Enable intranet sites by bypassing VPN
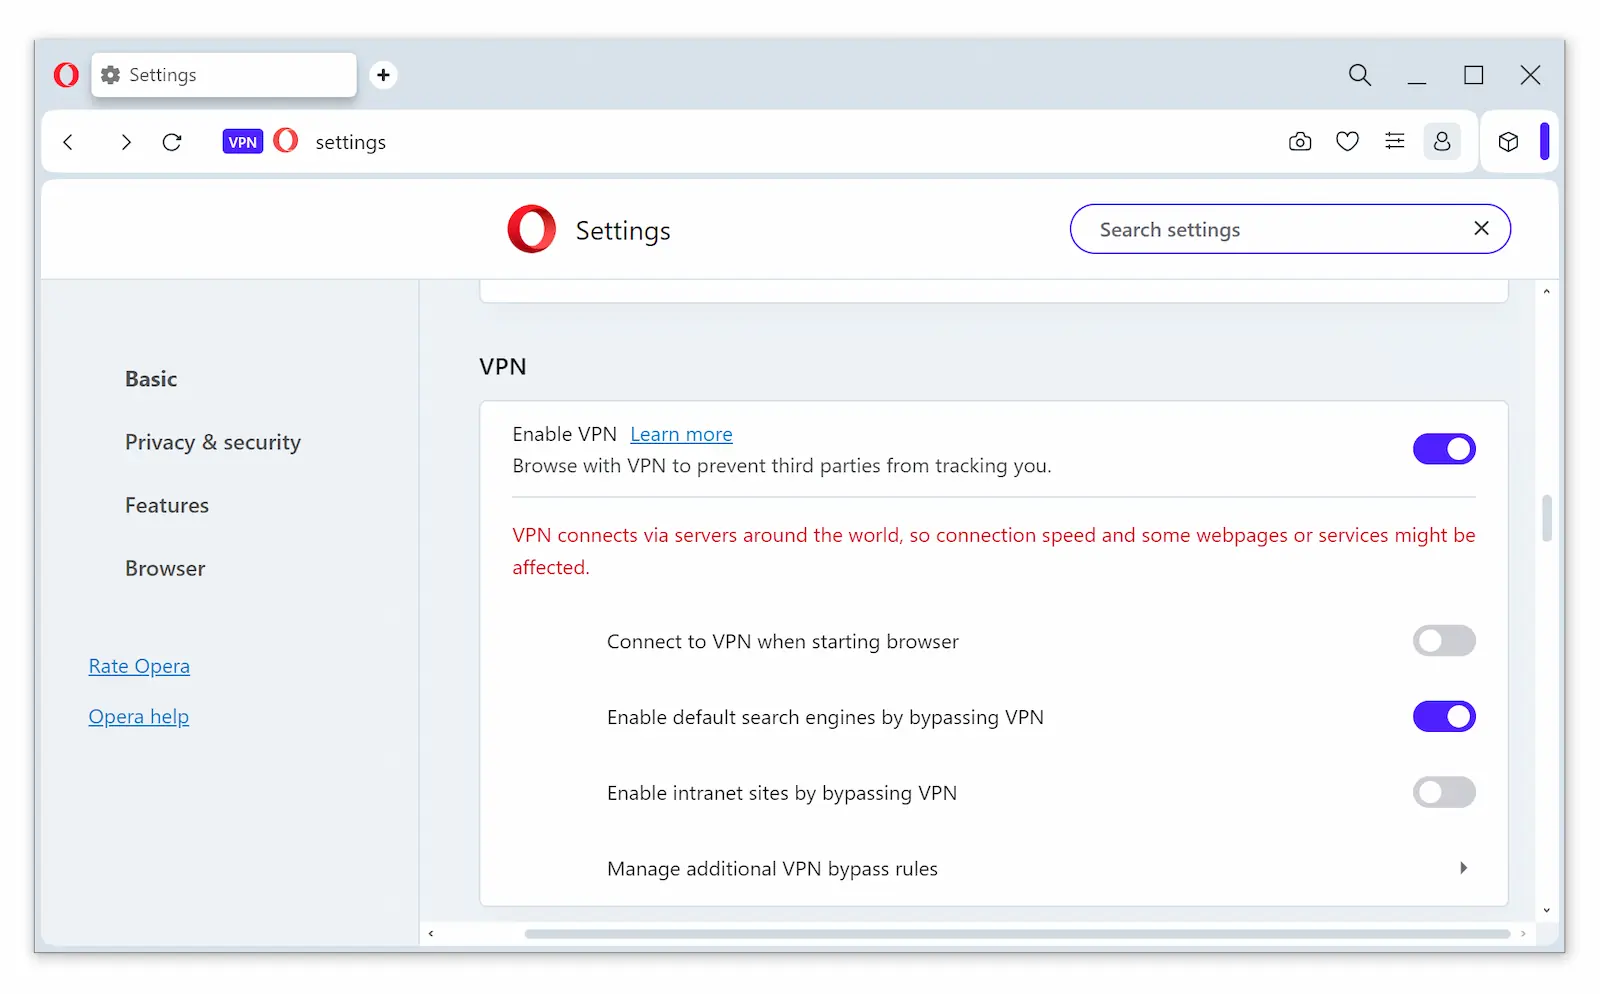 tap(1444, 793)
